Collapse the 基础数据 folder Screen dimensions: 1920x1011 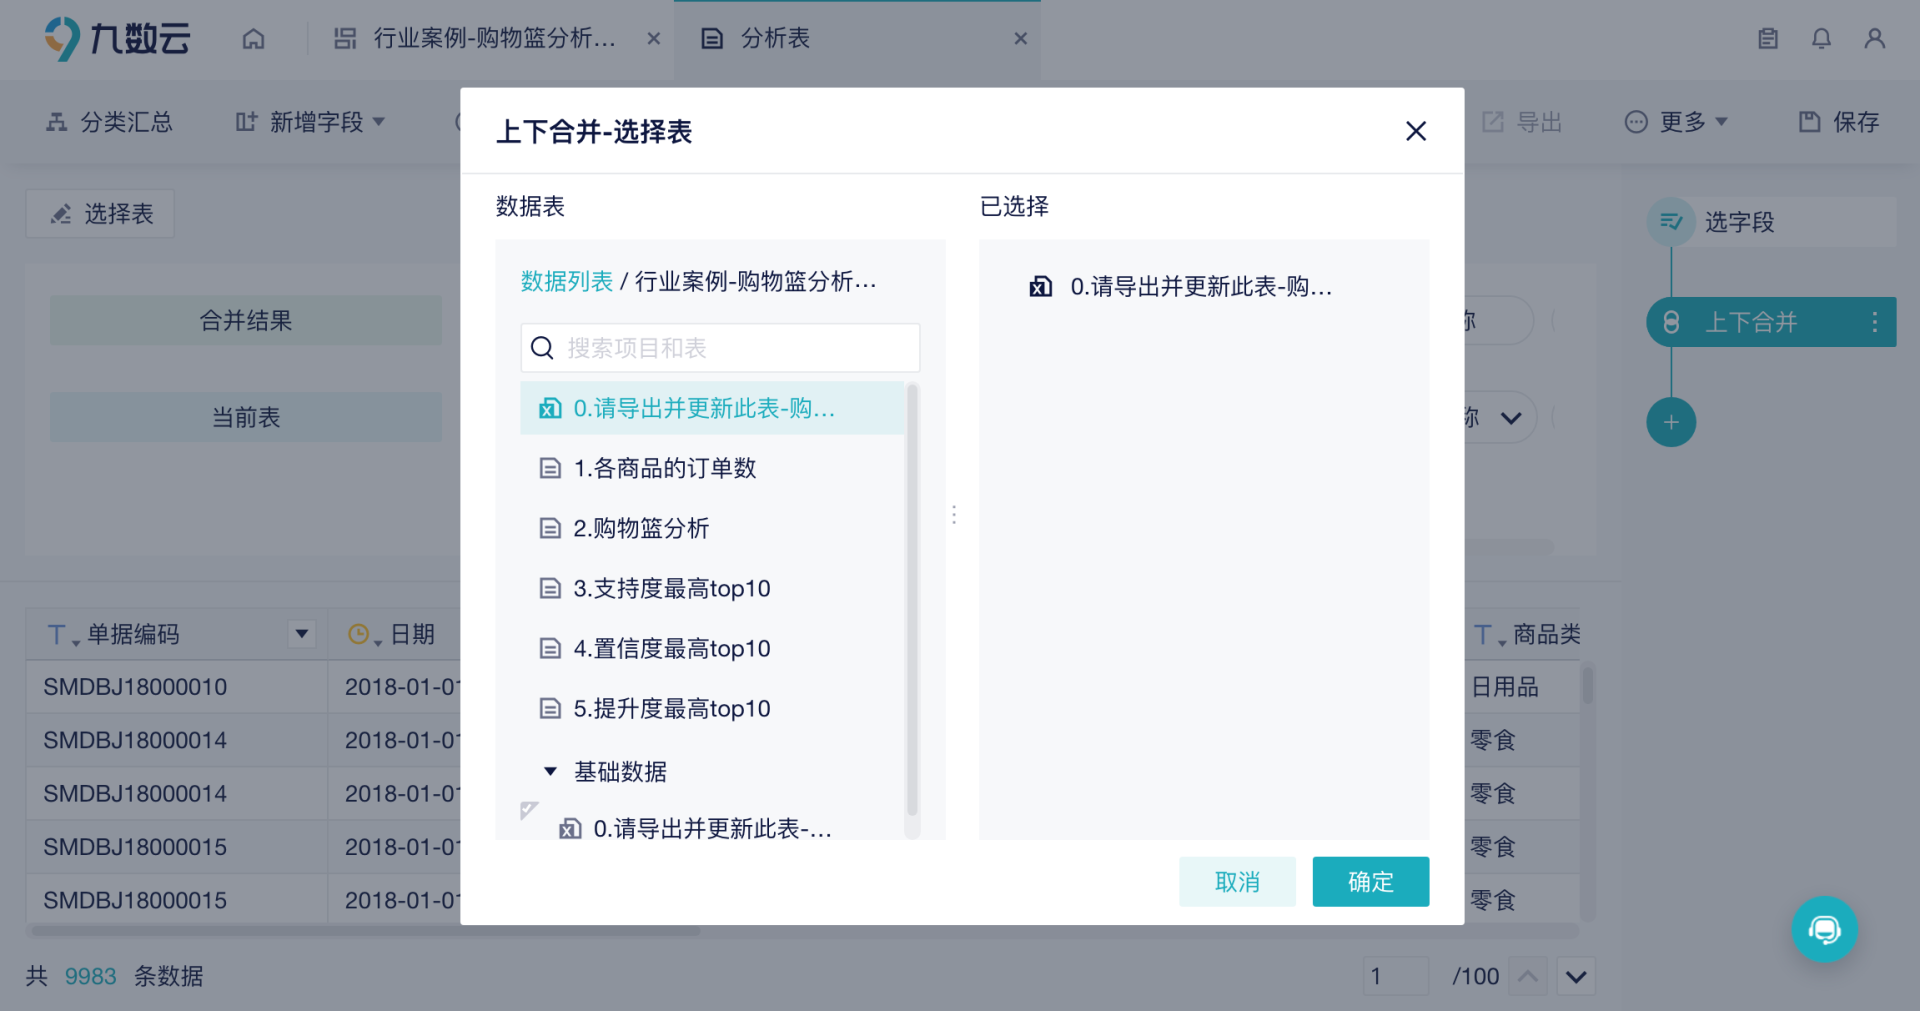pos(550,771)
